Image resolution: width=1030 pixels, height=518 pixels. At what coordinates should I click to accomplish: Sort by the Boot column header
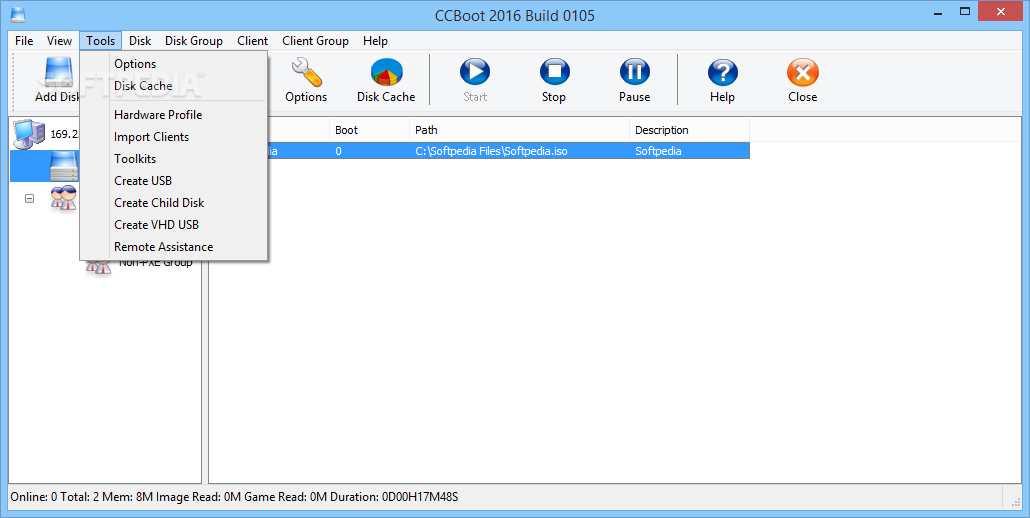pos(369,130)
